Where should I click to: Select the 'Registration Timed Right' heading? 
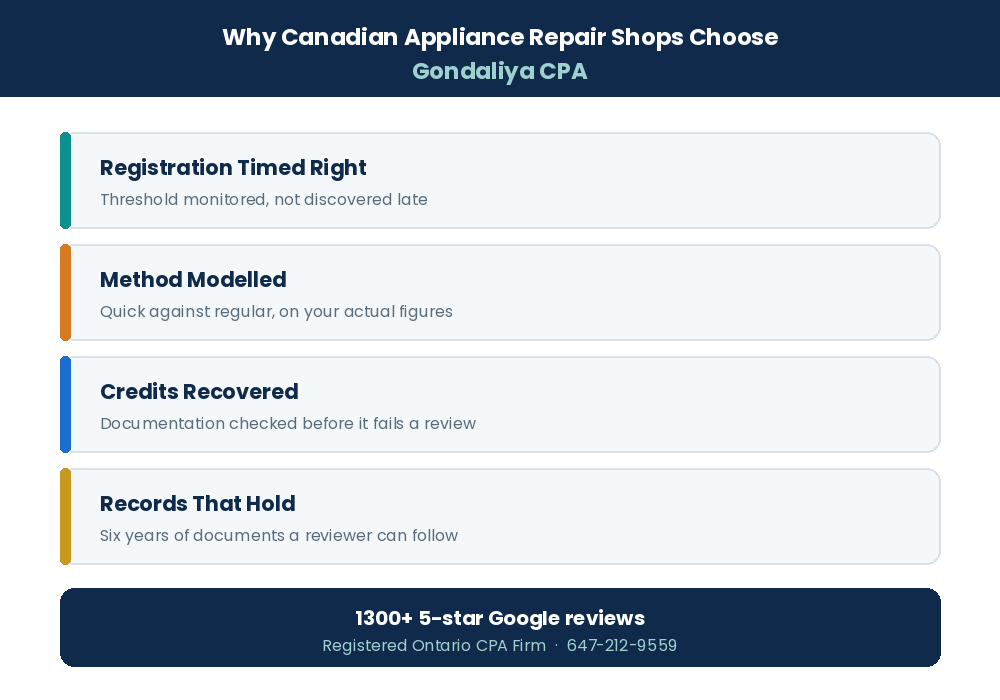233,168
